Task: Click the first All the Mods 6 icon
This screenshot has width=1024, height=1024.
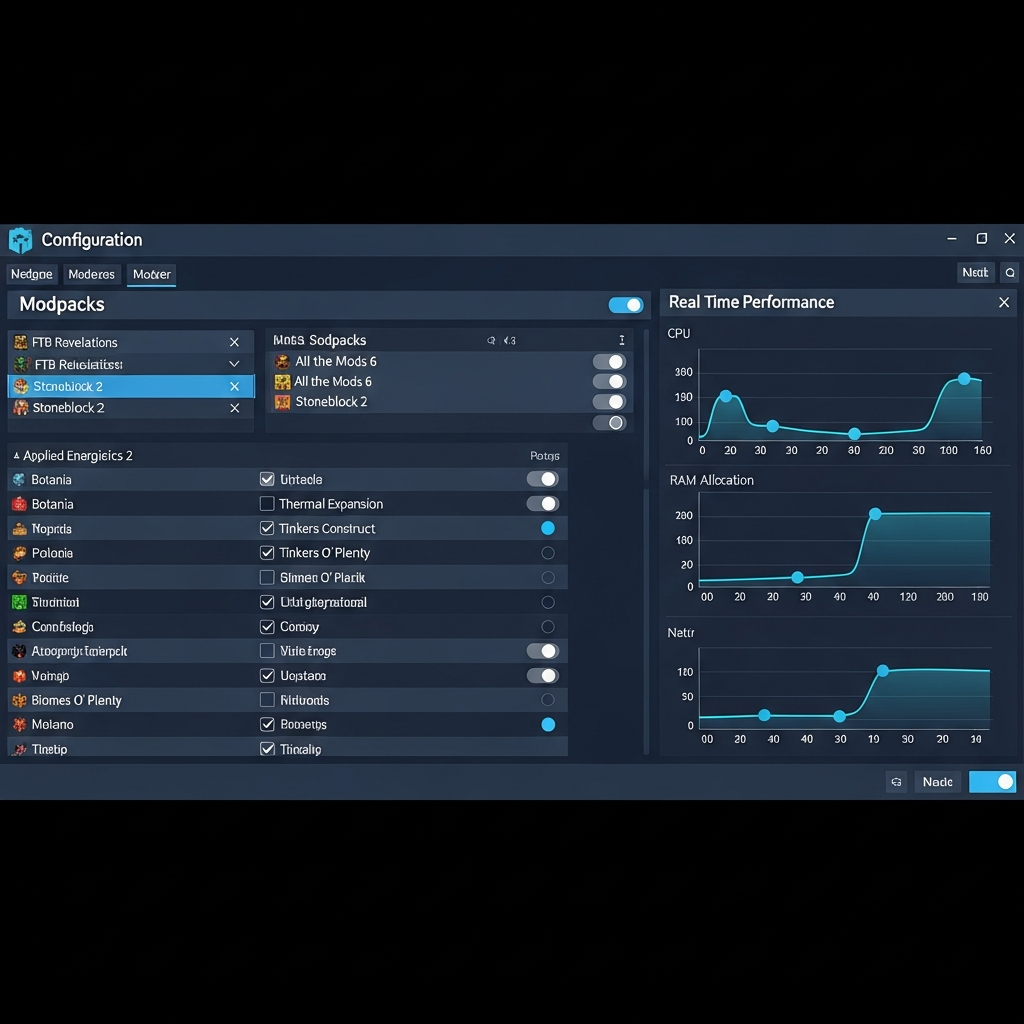Action: coord(282,361)
